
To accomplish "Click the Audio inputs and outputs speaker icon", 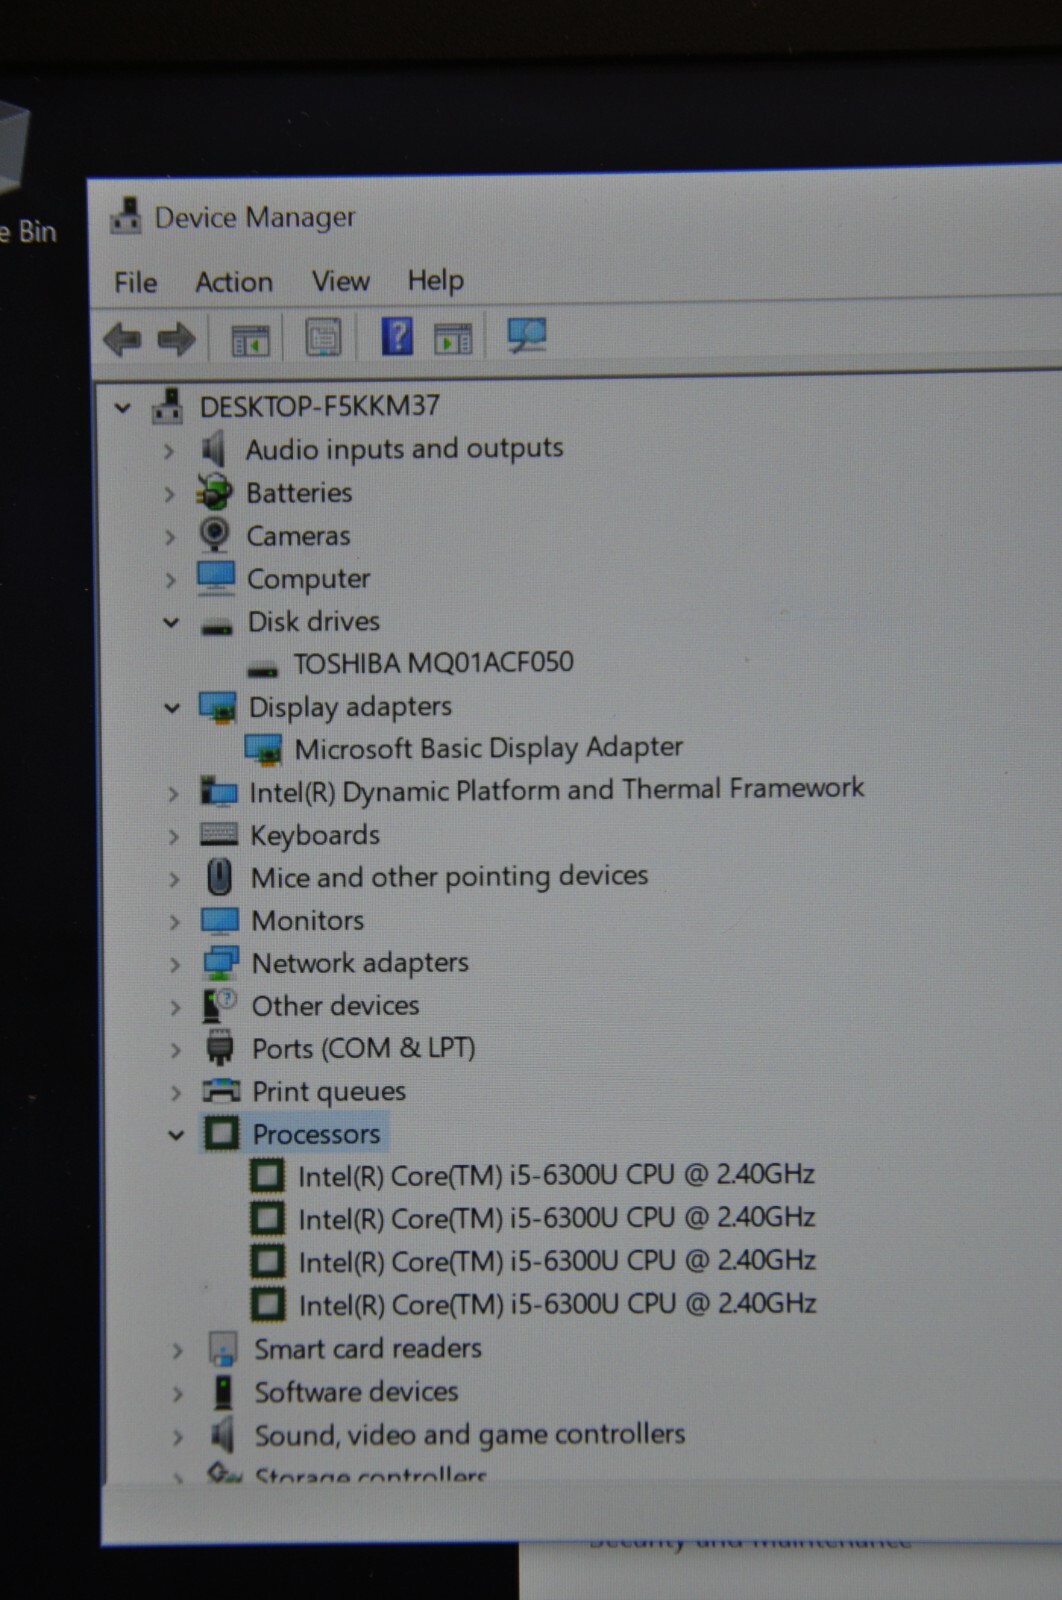I will 213,449.
